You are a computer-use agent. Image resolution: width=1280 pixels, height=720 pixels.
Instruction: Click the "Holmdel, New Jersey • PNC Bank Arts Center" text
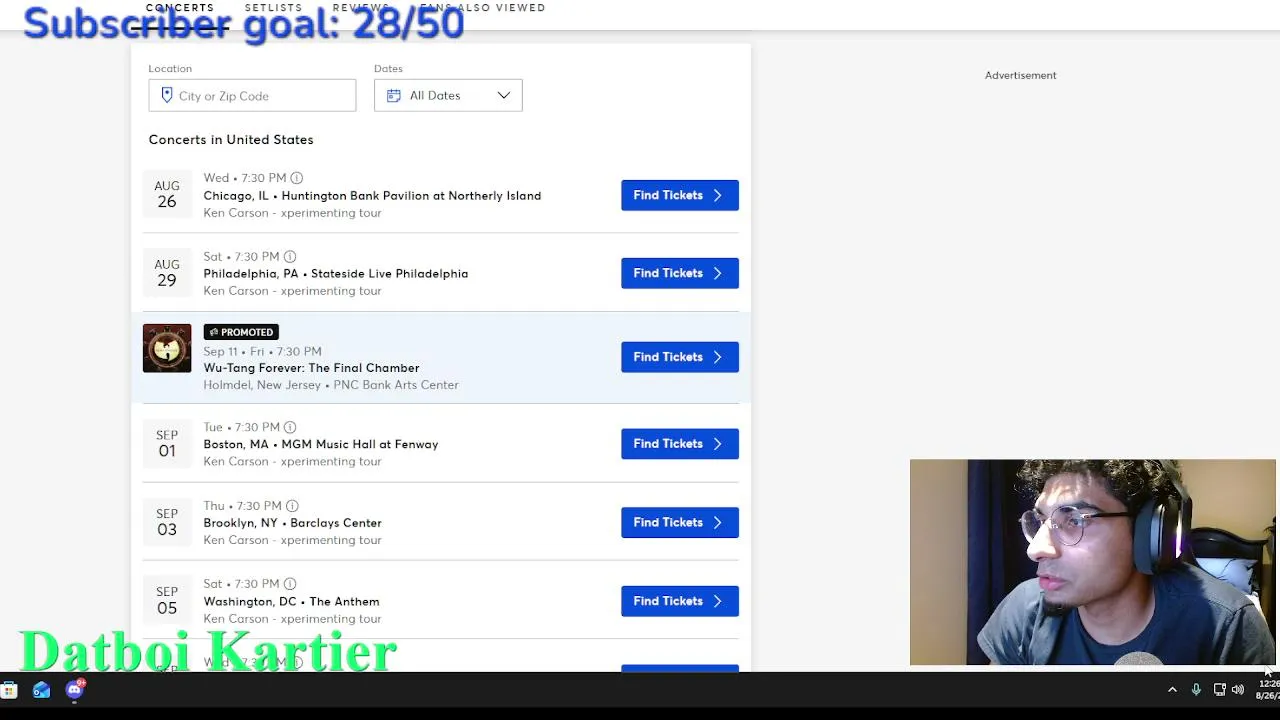331,385
